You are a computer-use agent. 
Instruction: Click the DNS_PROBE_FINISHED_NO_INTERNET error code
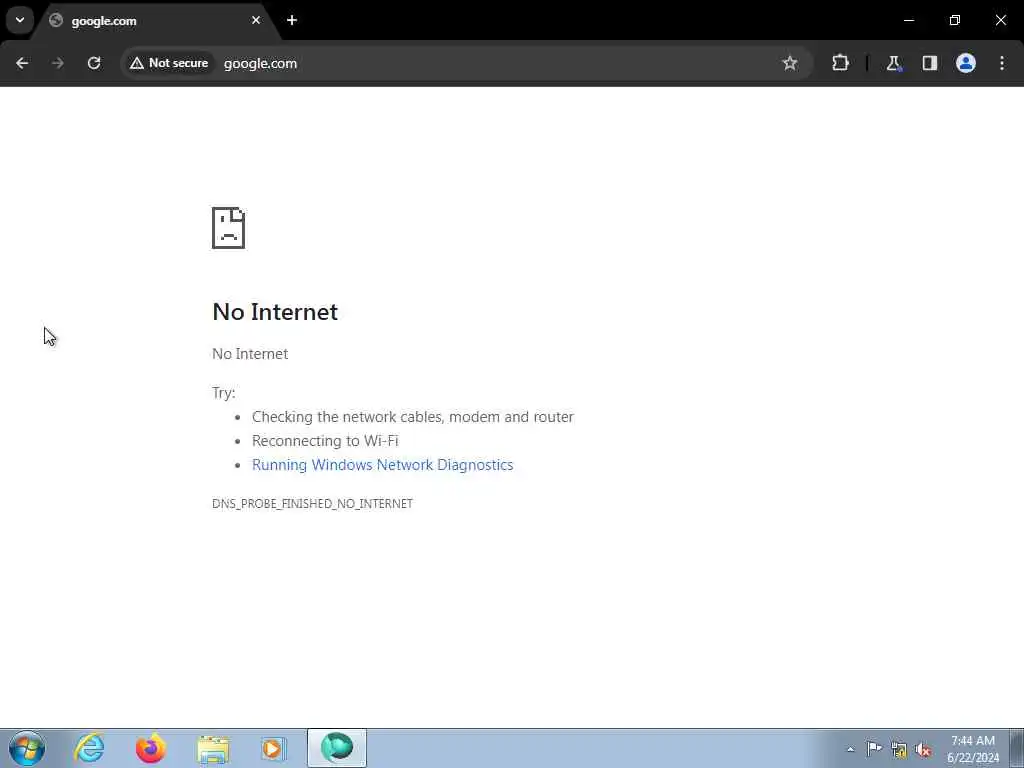click(312, 504)
